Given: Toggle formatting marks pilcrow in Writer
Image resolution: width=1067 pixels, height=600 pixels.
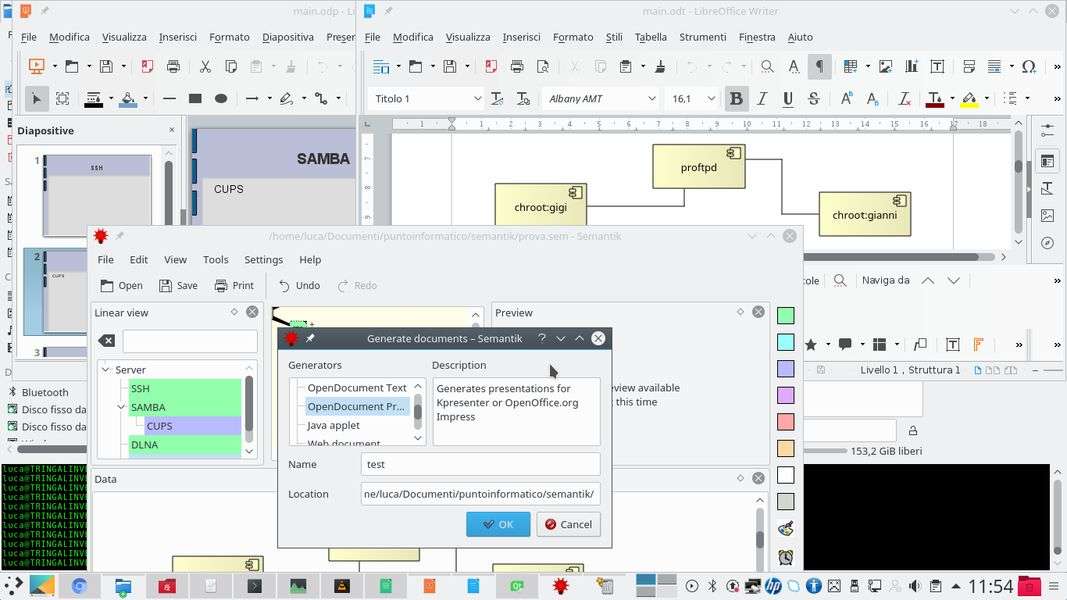Looking at the screenshot, I should [x=819, y=67].
